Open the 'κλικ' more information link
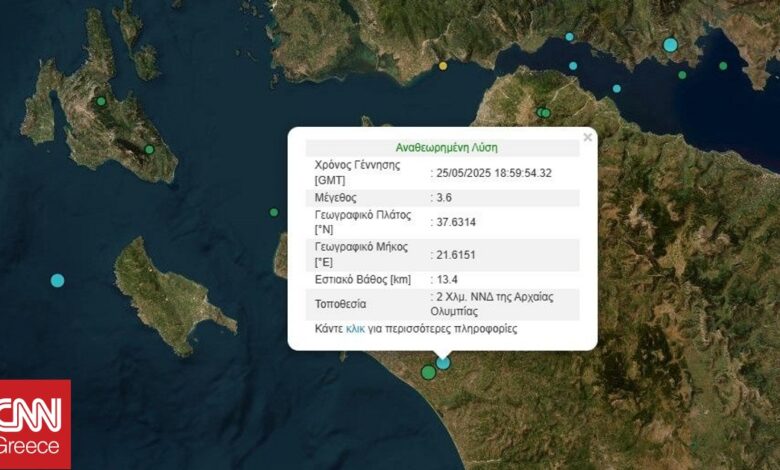Screen dimensions: 780x470 [355, 328]
